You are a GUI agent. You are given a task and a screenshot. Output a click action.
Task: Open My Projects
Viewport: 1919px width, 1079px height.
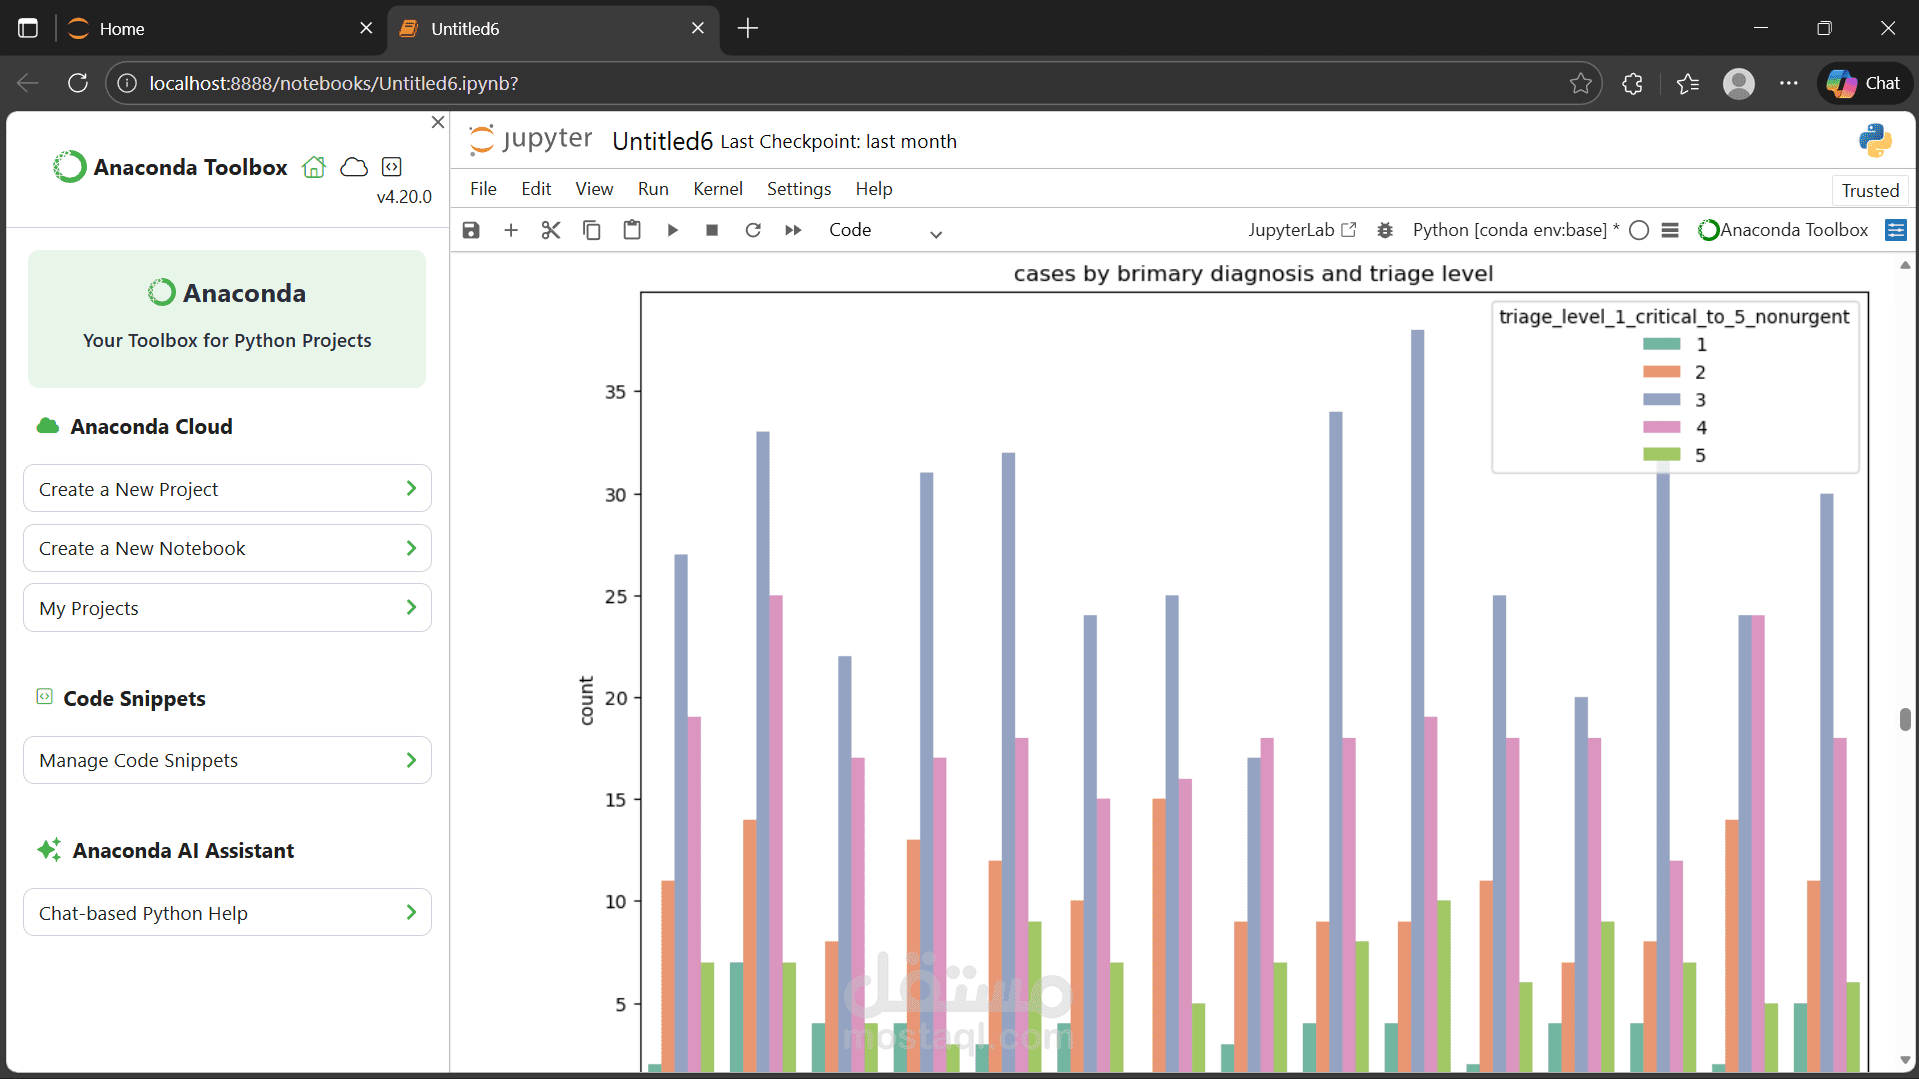(x=227, y=608)
